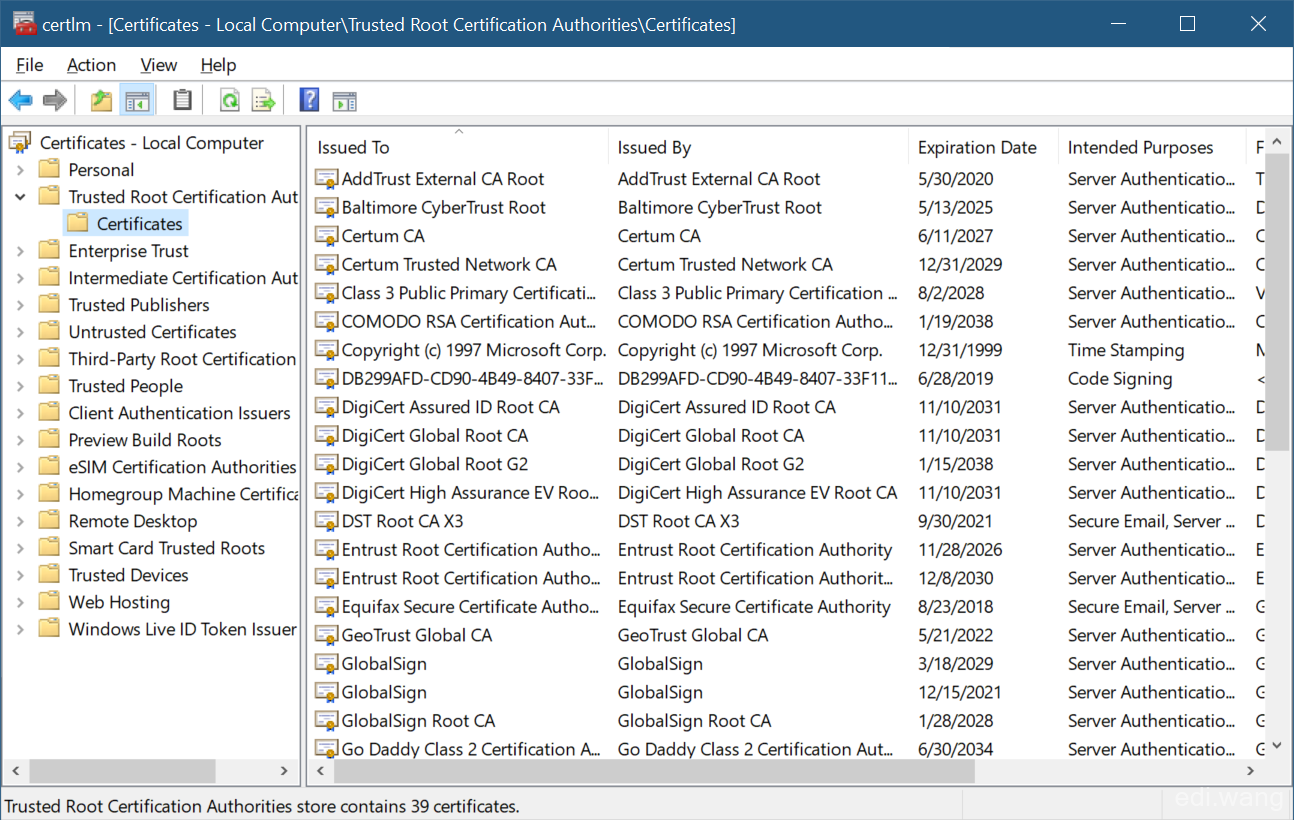The height and width of the screenshot is (820, 1294).
Task: Click certificate icon for DB299AFD-CD90 entry
Action: coord(326,379)
